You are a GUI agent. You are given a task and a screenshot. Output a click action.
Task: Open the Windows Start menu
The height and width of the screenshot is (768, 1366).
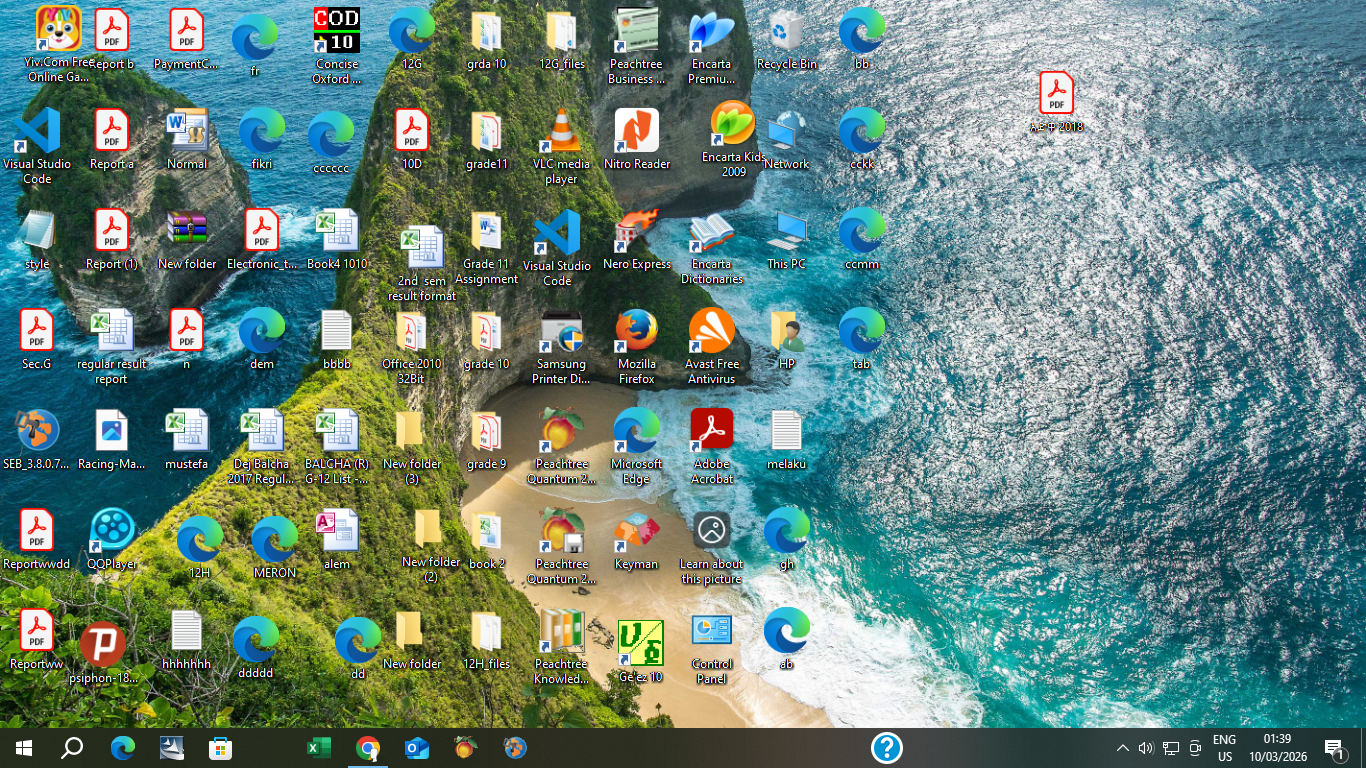pyautogui.click(x=24, y=748)
